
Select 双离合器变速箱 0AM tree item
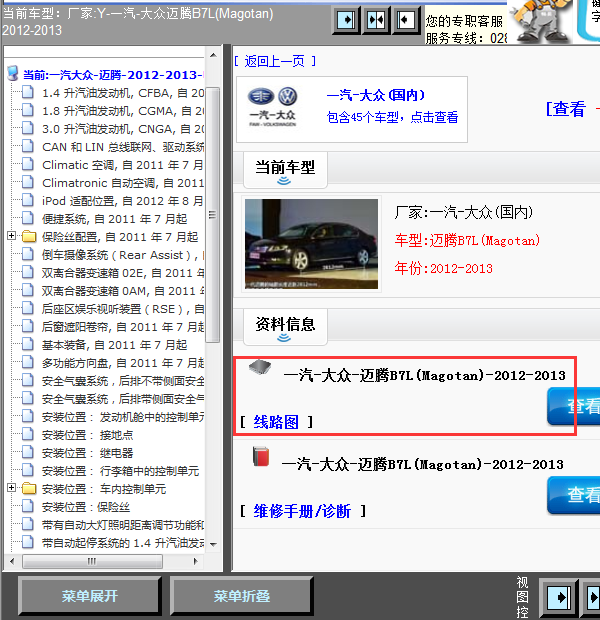[x=123, y=291]
